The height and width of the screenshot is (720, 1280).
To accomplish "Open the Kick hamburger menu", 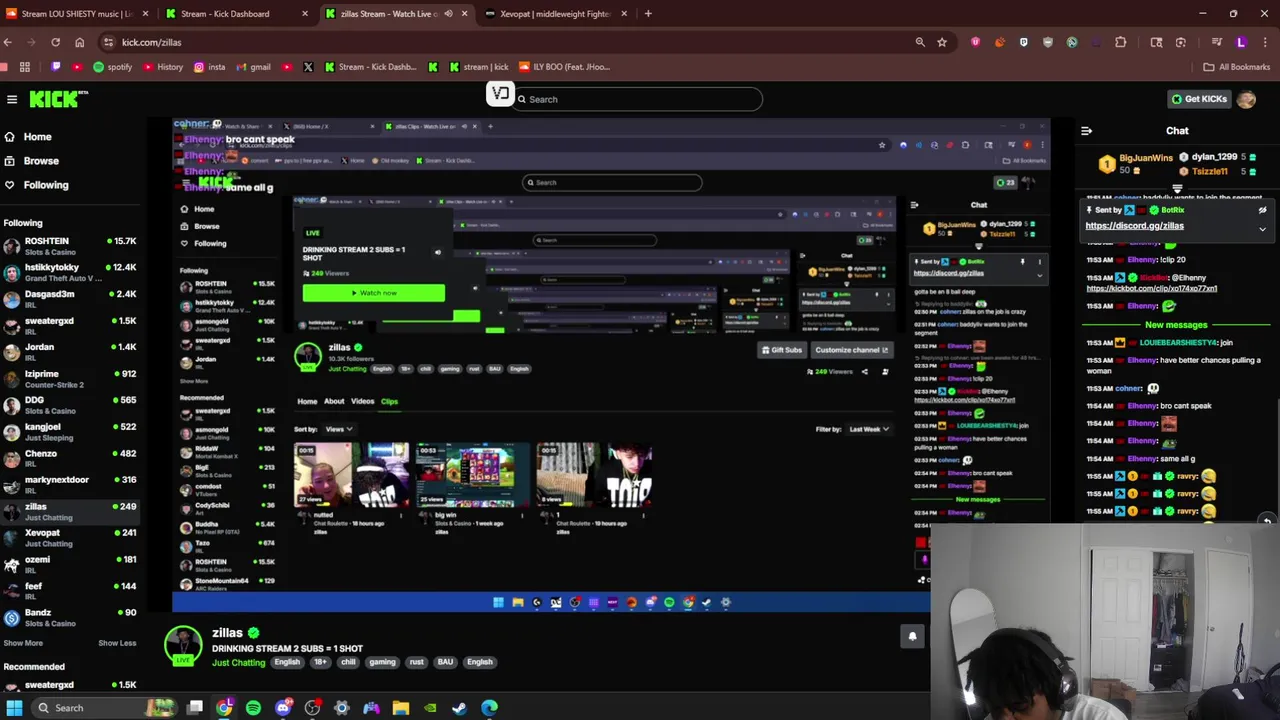I will (x=12, y=99).
